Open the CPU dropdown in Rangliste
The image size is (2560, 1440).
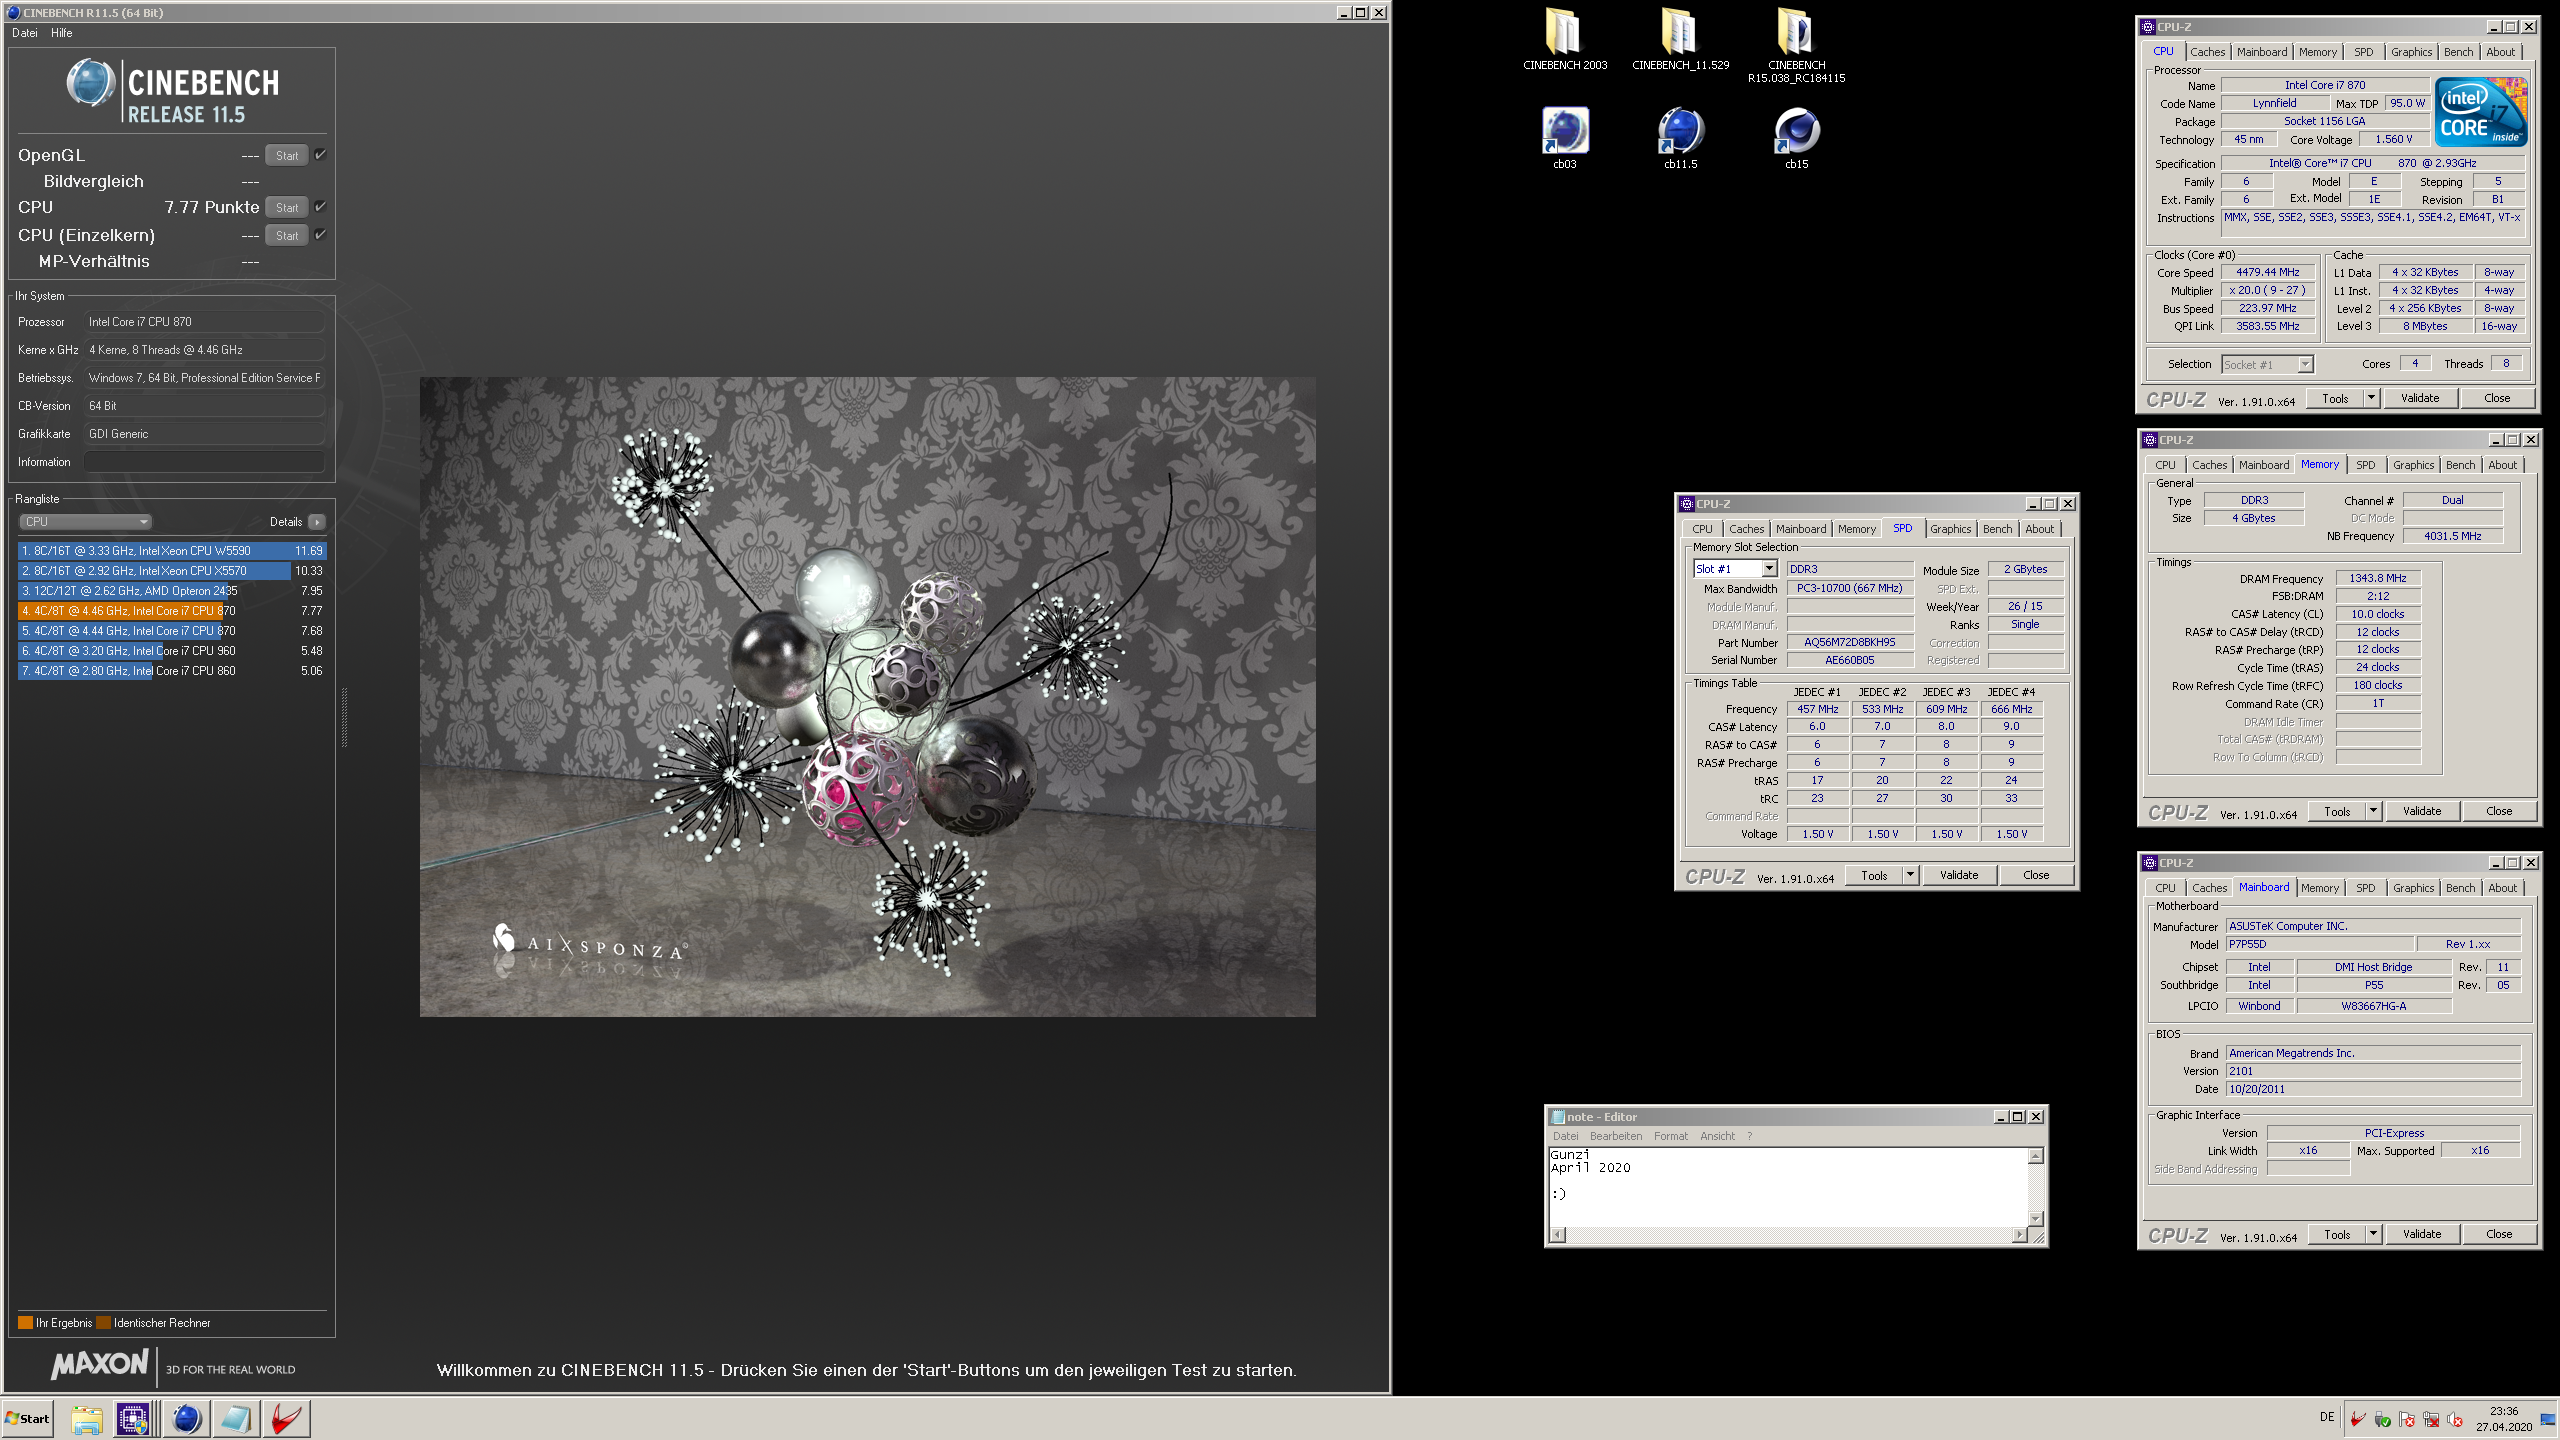click(85, 522)
